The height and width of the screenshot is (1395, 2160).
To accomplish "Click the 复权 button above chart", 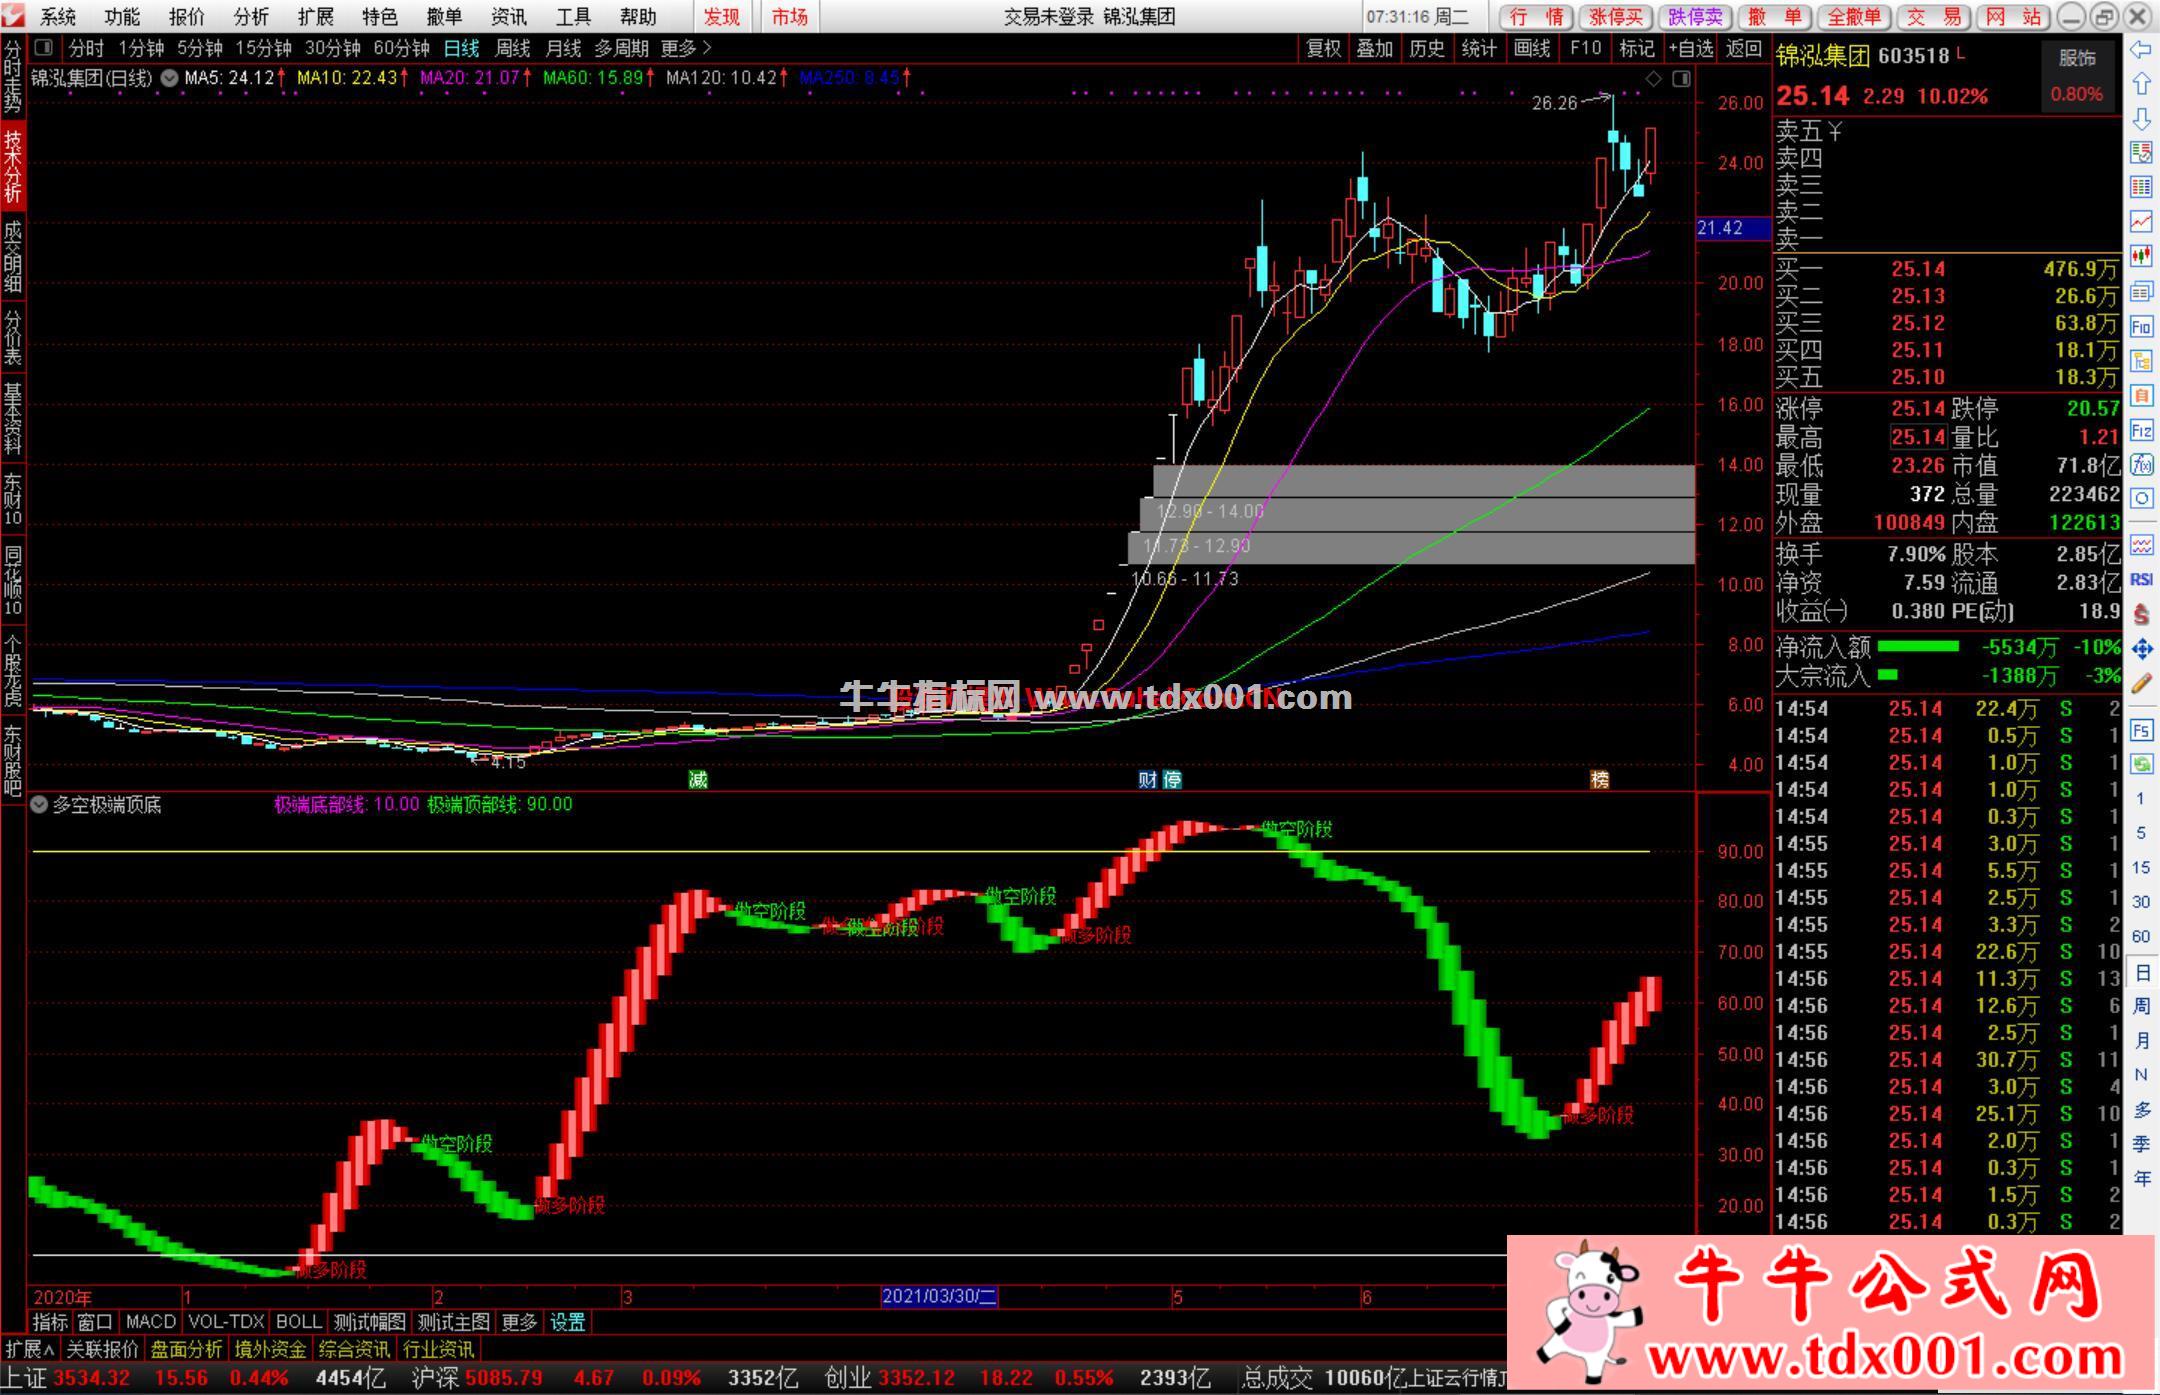I will coord(1323,48).
